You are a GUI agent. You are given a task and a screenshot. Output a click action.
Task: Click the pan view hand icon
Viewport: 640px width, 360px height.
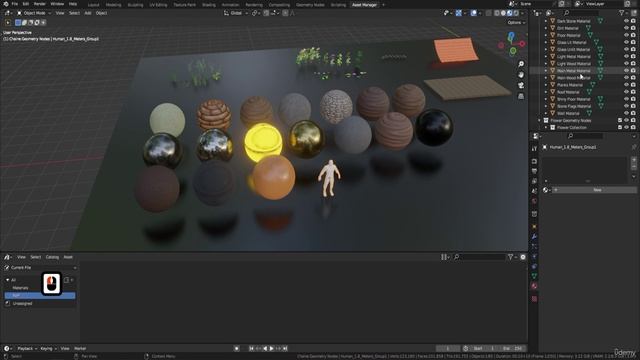click(521, 75)
